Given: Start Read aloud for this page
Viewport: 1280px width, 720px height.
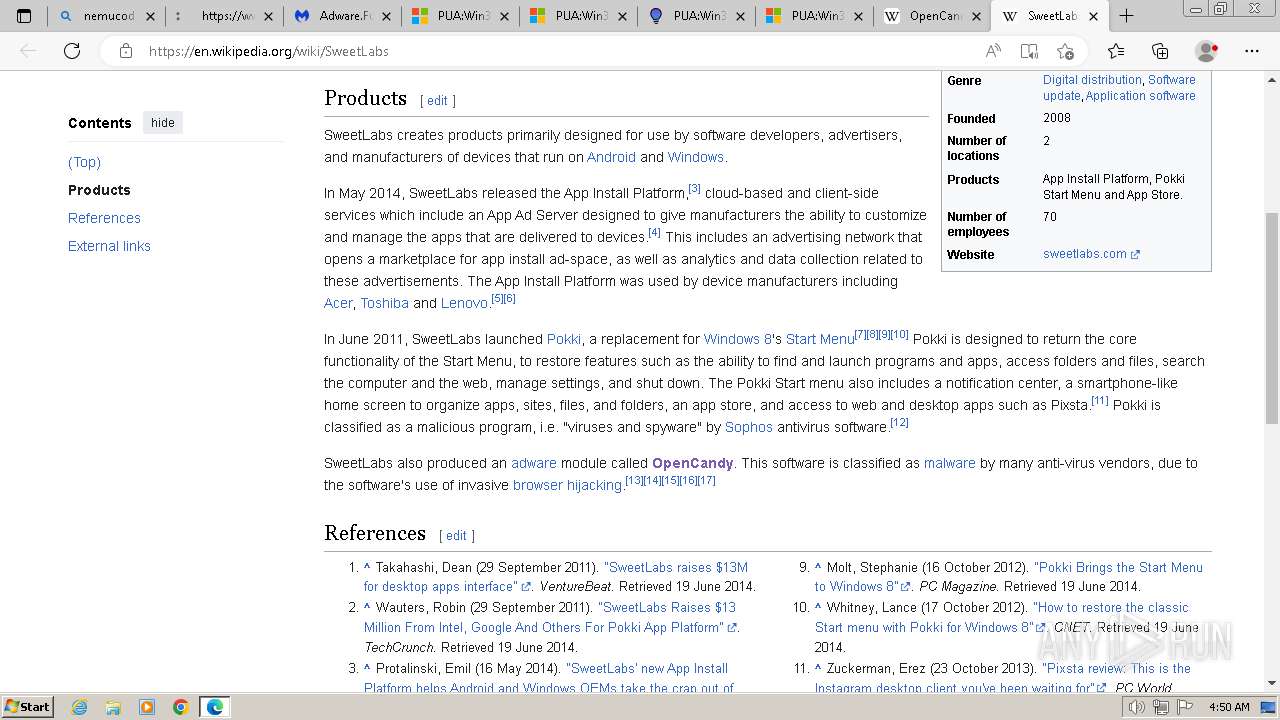Looking at the screenshot, I should click(x=993, y=51).
